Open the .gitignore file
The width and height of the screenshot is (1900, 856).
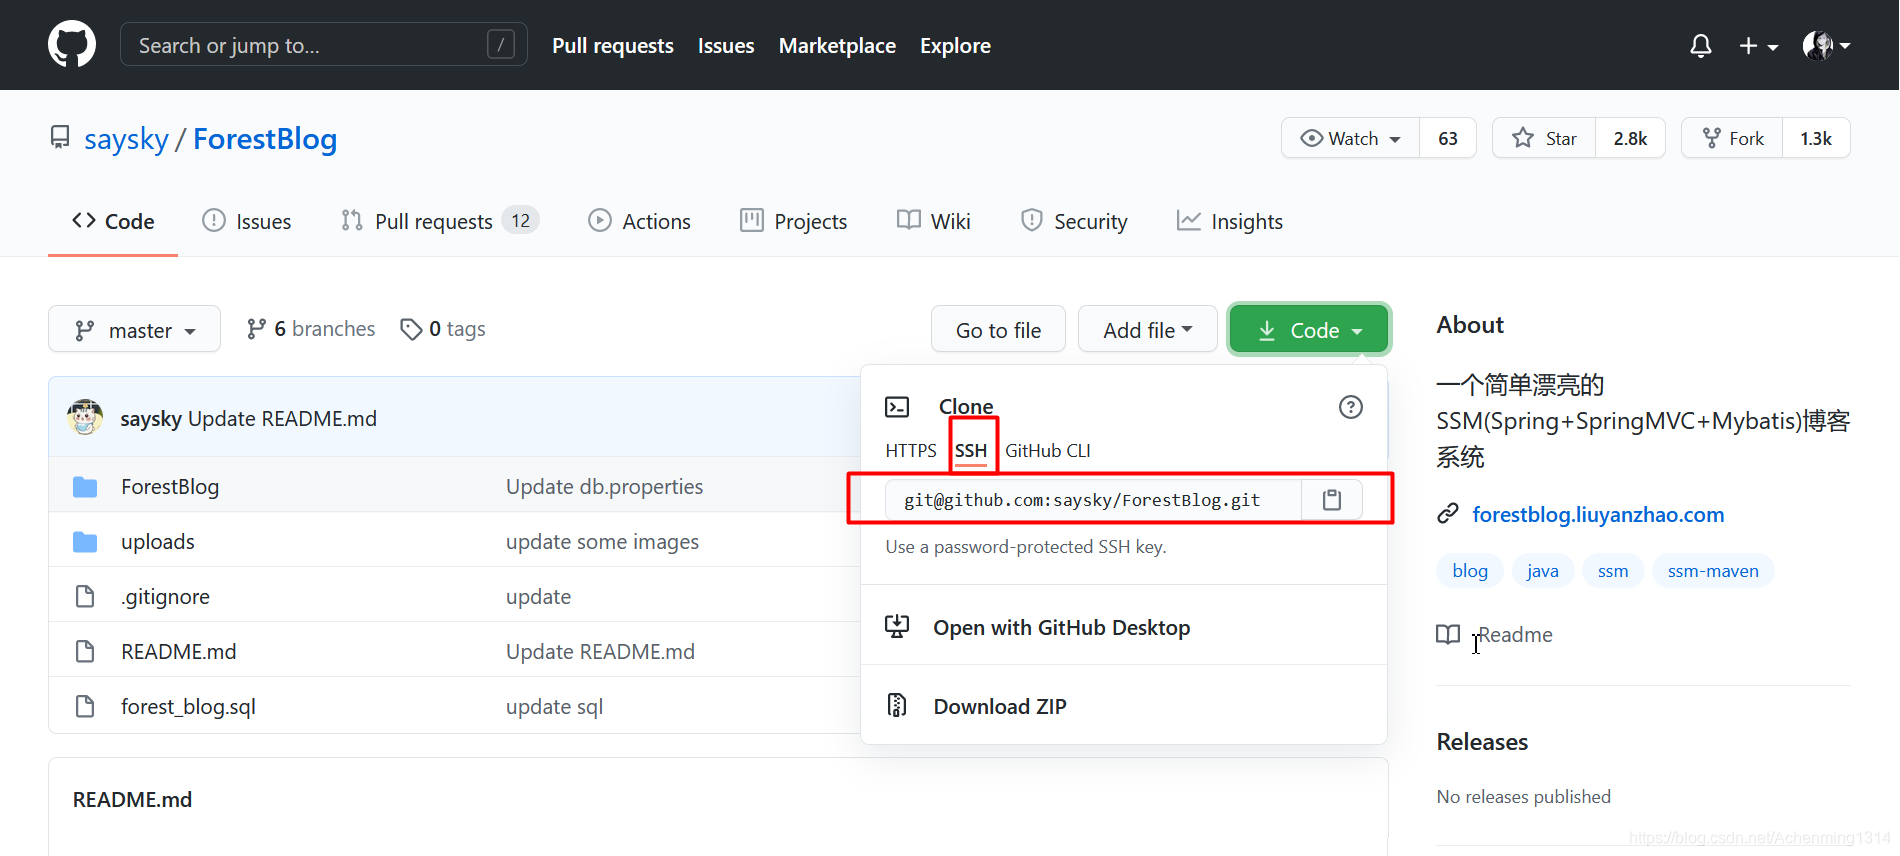[165, 597]
